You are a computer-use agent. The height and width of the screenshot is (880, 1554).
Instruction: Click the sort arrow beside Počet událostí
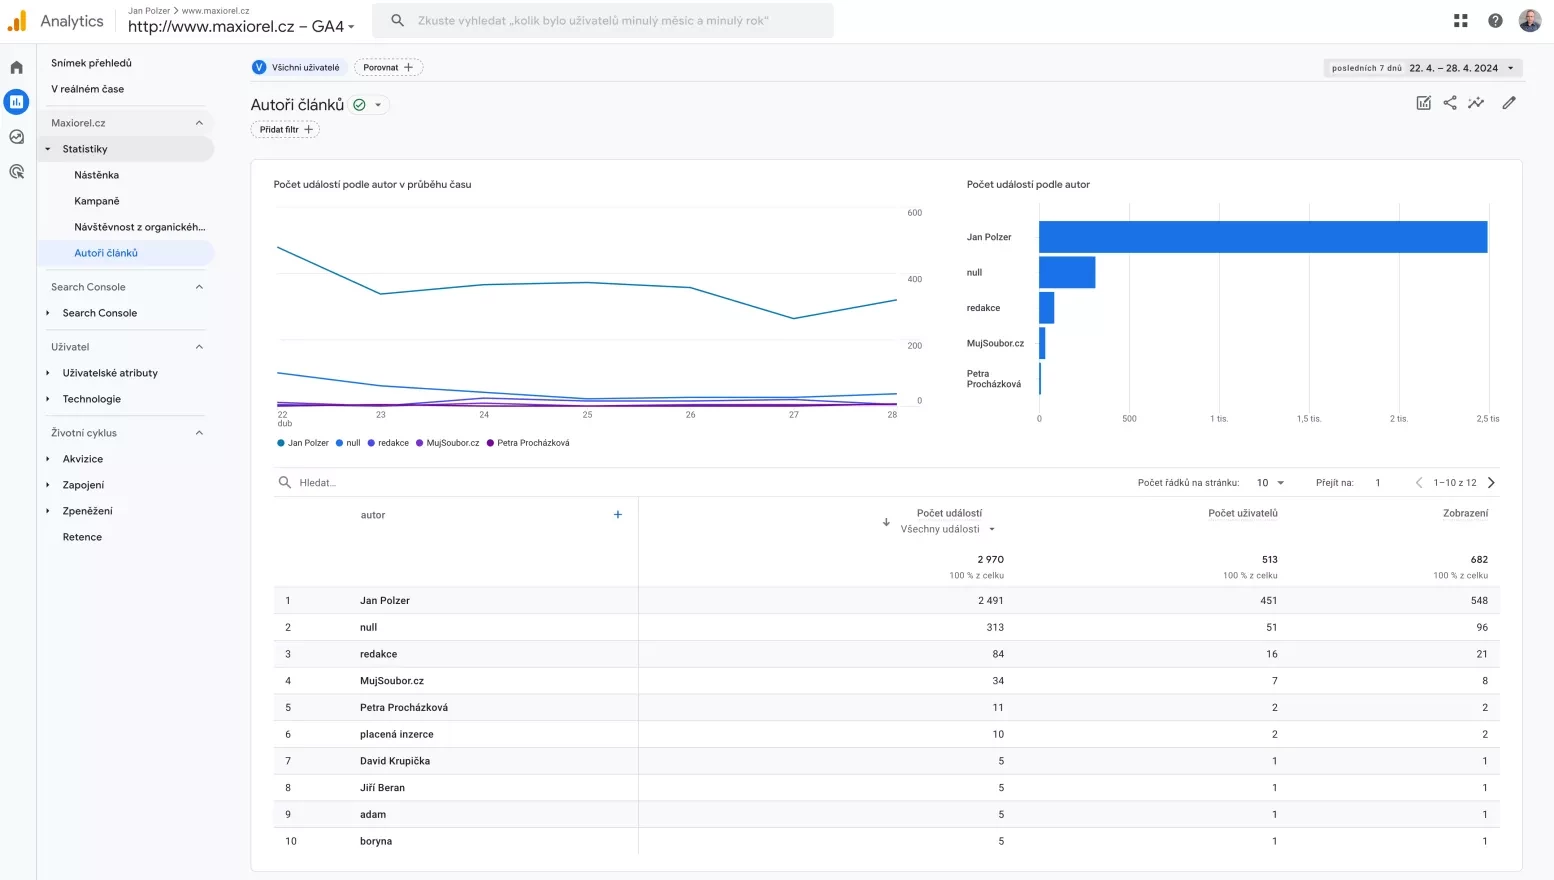[886, 522]
